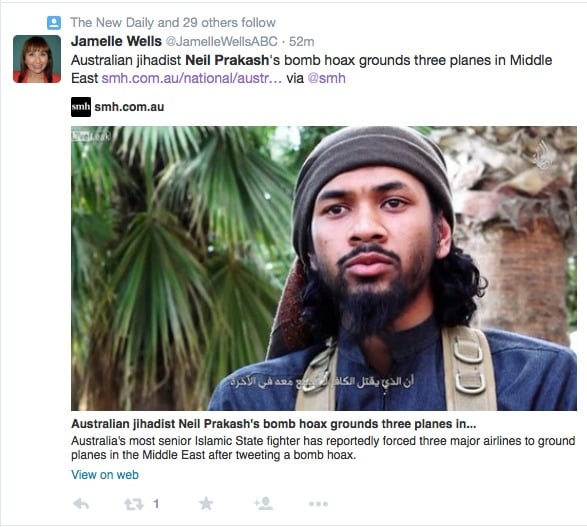The image size is (587, 527).
Task: Click View on web link
Action: pyautogui.click(x=105, y=475)
